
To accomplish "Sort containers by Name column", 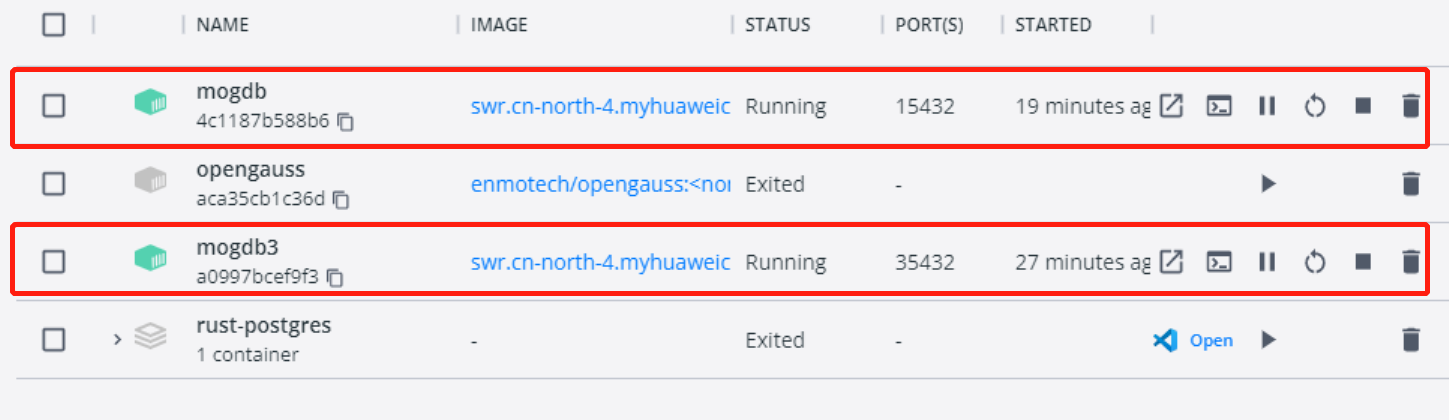I will tap(223, 25).
